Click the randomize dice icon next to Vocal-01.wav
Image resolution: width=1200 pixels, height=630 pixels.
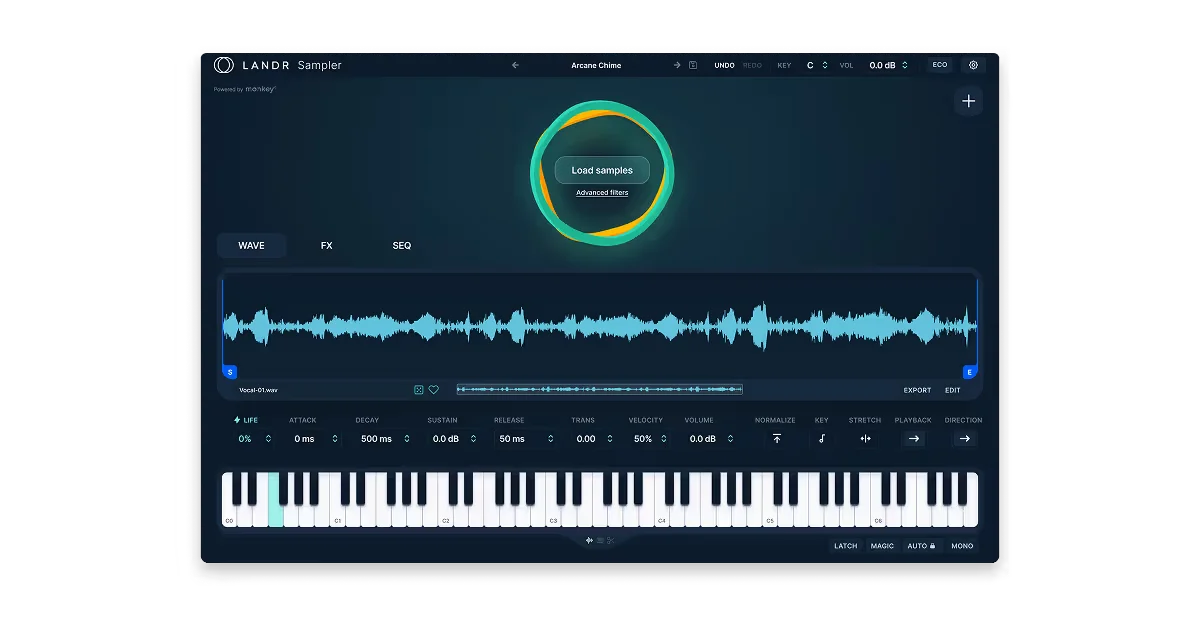[419, 390]
